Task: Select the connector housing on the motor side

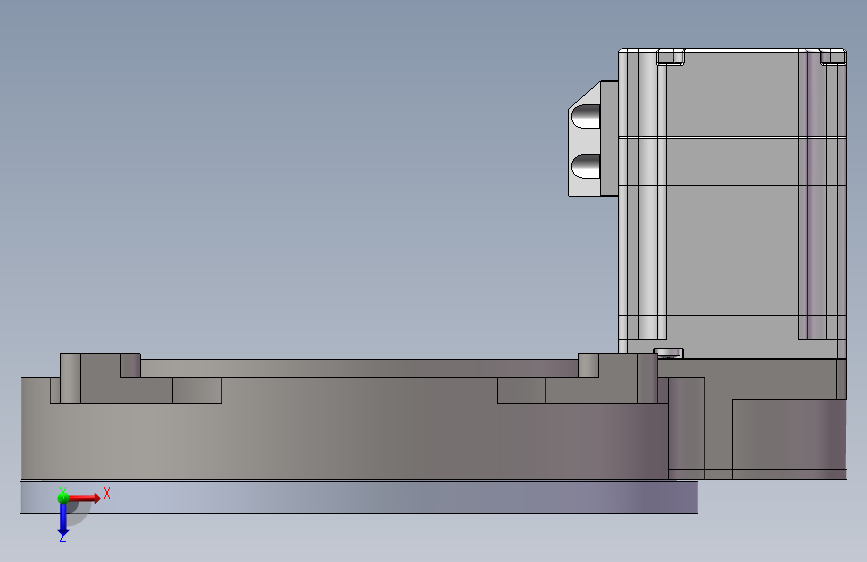Action: click(593, 138)
